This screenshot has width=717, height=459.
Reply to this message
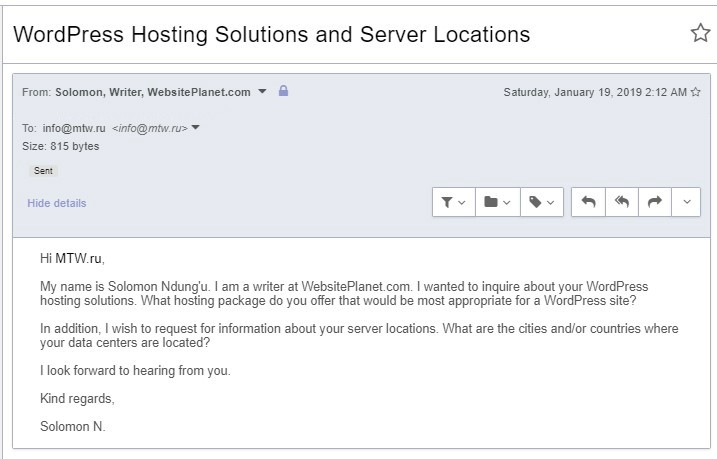[x=589, y=202]
